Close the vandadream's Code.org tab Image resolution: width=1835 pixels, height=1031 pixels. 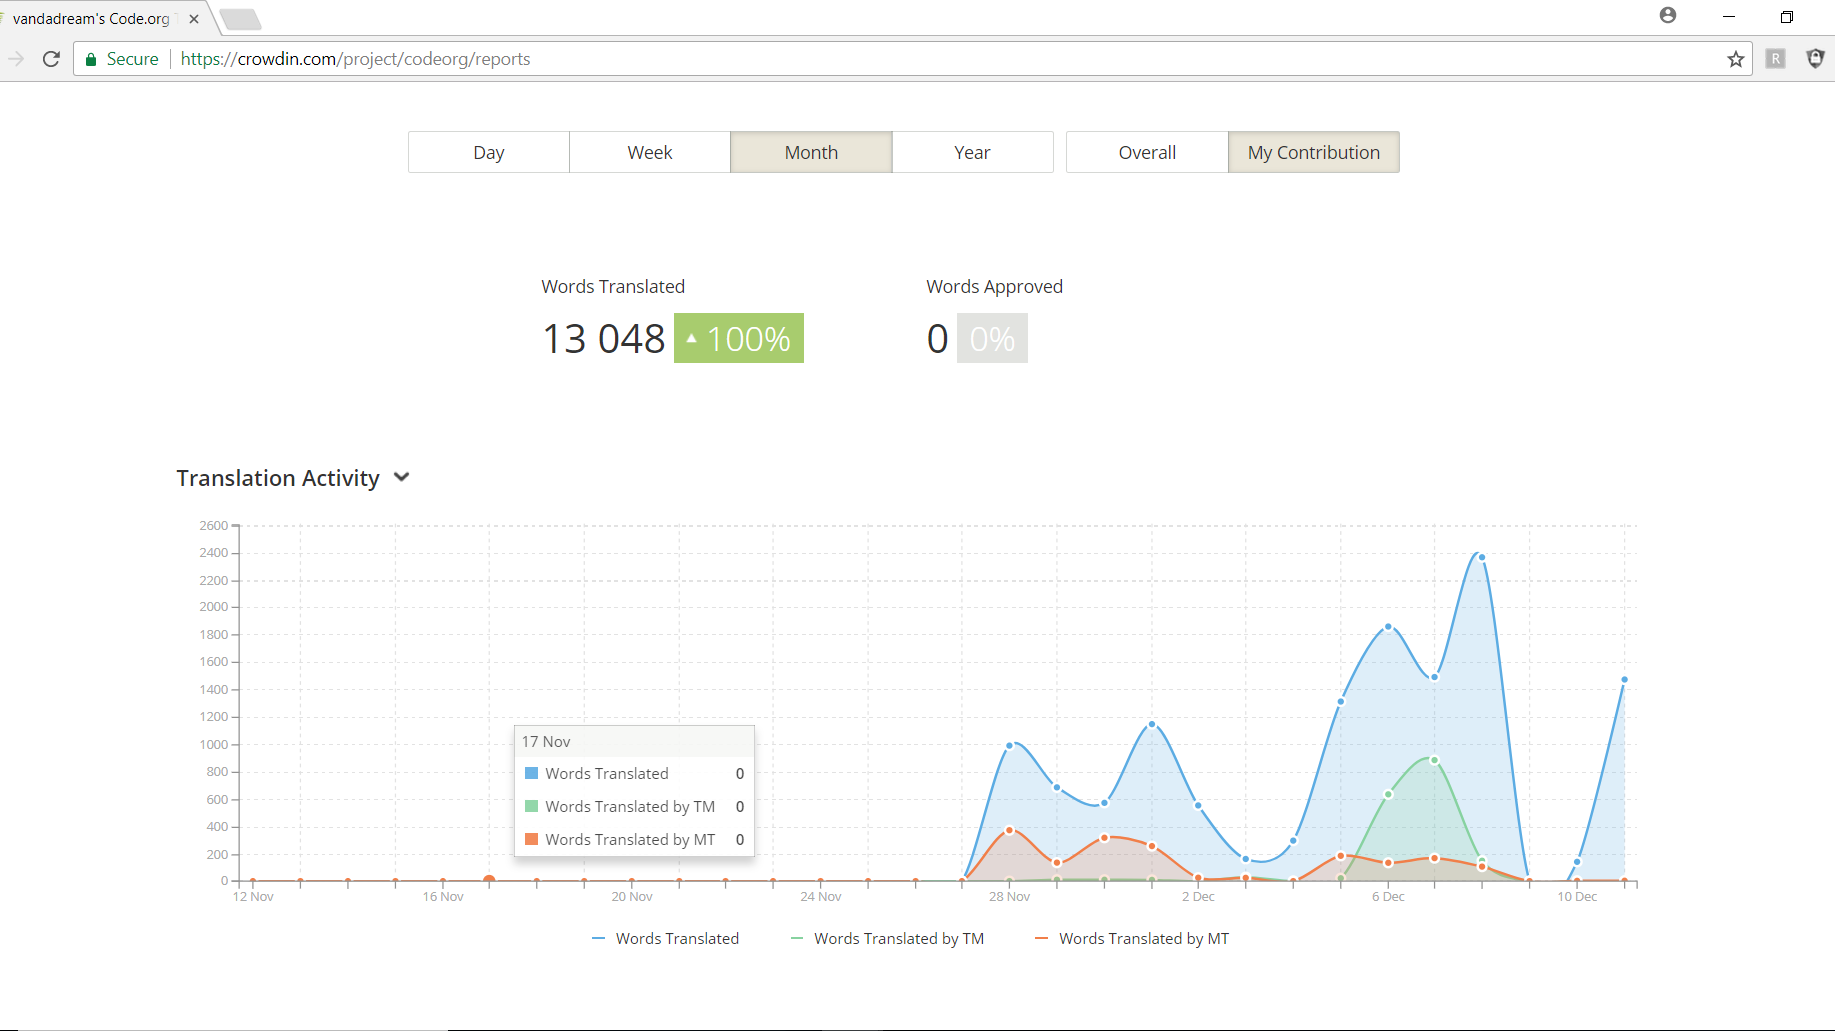click(194, 19)
